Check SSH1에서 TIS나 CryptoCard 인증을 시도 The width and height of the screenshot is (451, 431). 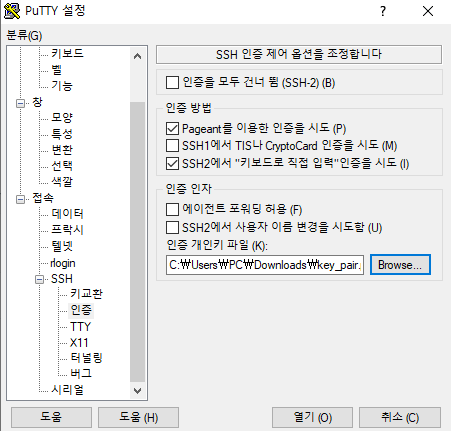pos(172,146)
